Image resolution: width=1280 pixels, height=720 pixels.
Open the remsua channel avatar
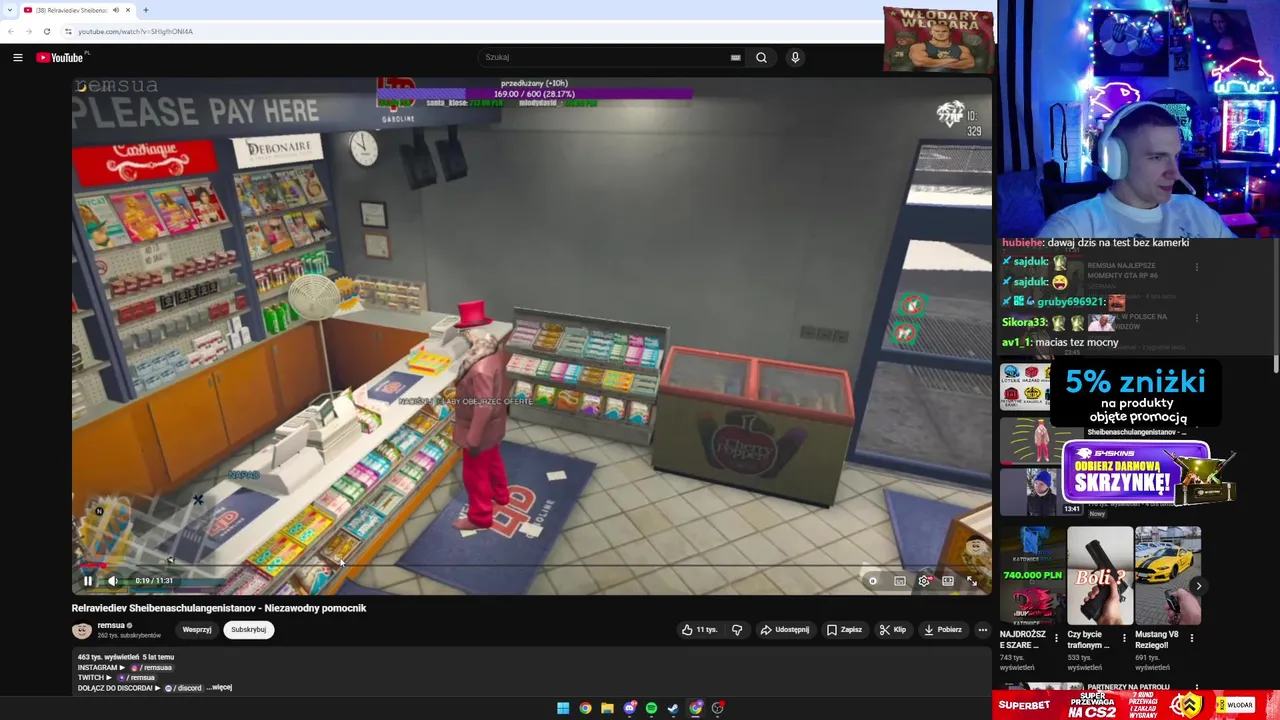[x=82, y=630]
